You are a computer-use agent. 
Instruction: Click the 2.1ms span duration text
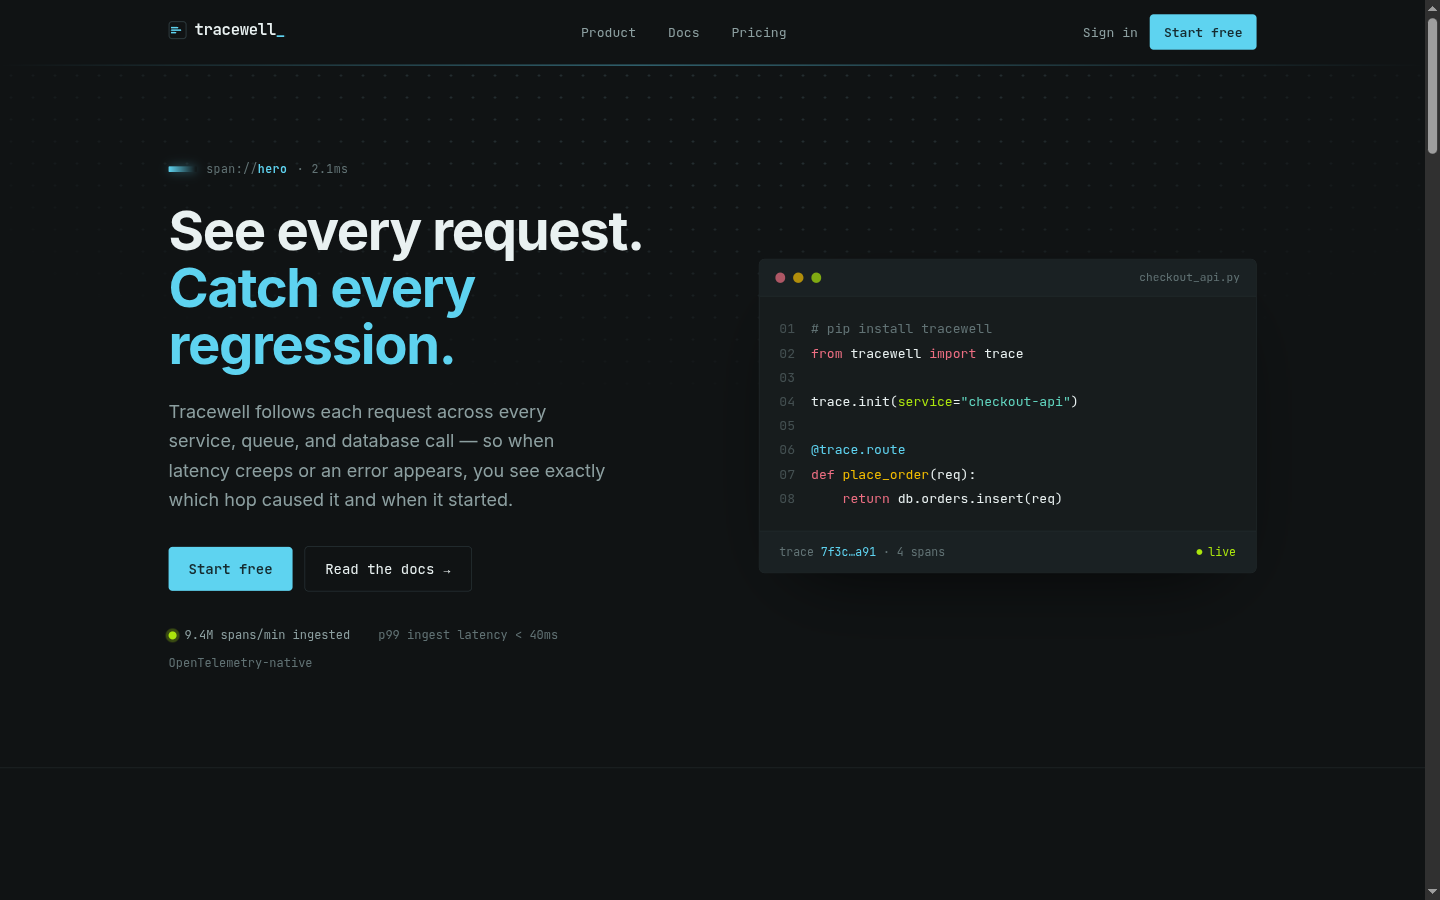click(x=329, y=169)
